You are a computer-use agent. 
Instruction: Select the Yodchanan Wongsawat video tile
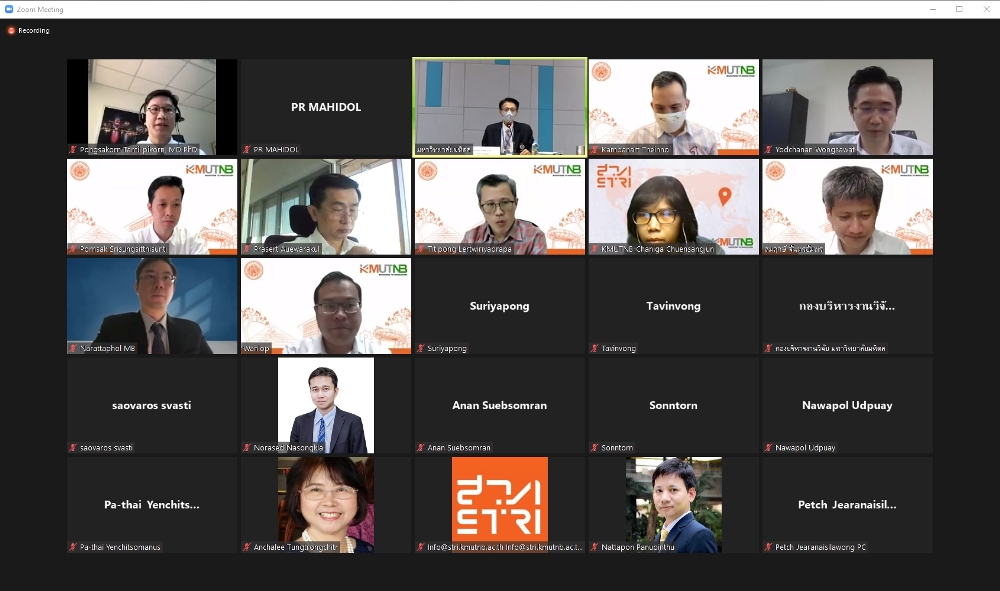point(847,106)
